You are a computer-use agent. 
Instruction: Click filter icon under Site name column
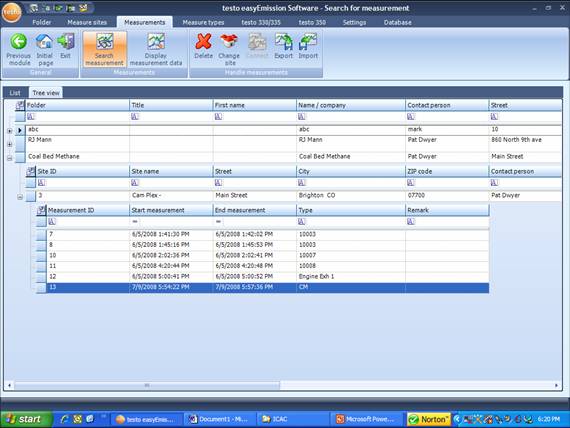point(135,183)
